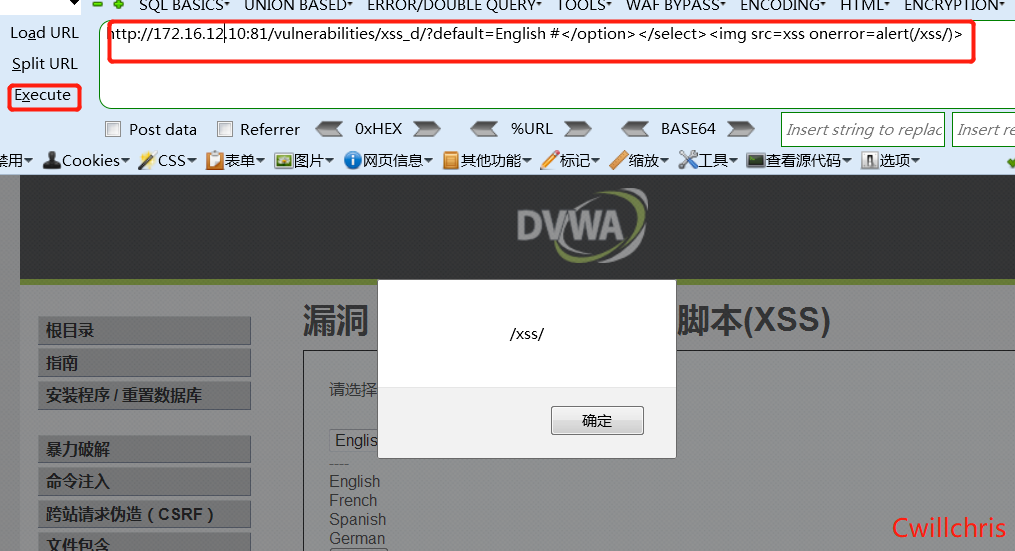Click the DVWA logo
The height and width of the screenshot is (551, 1015).
pyautogui.click(x=582, y=225)
